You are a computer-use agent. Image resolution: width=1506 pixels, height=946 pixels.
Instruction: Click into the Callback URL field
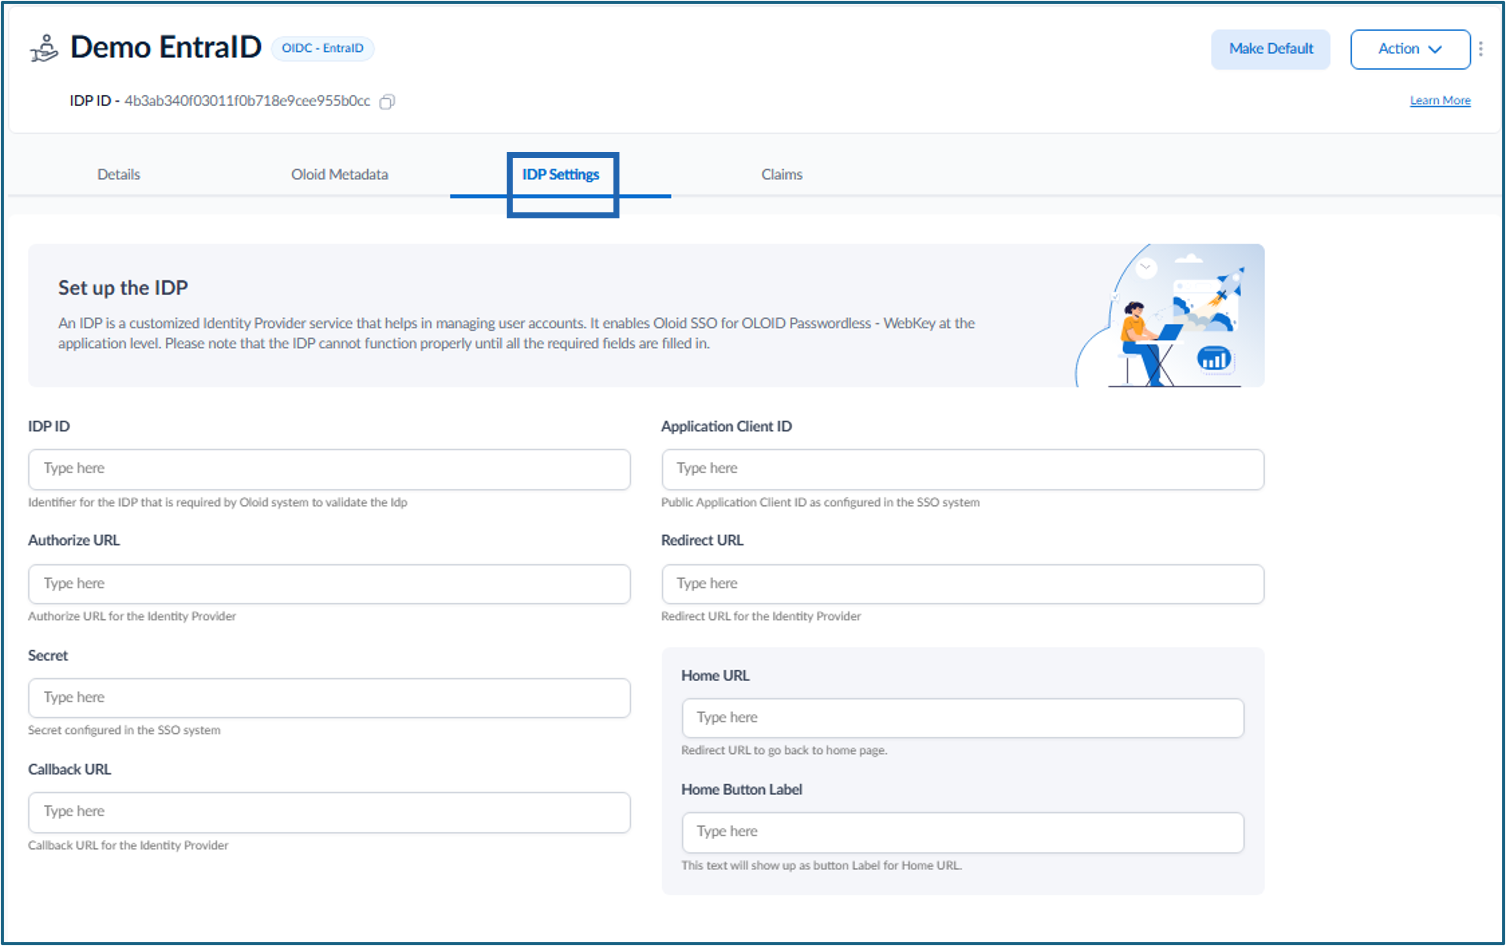pos(329,812)
